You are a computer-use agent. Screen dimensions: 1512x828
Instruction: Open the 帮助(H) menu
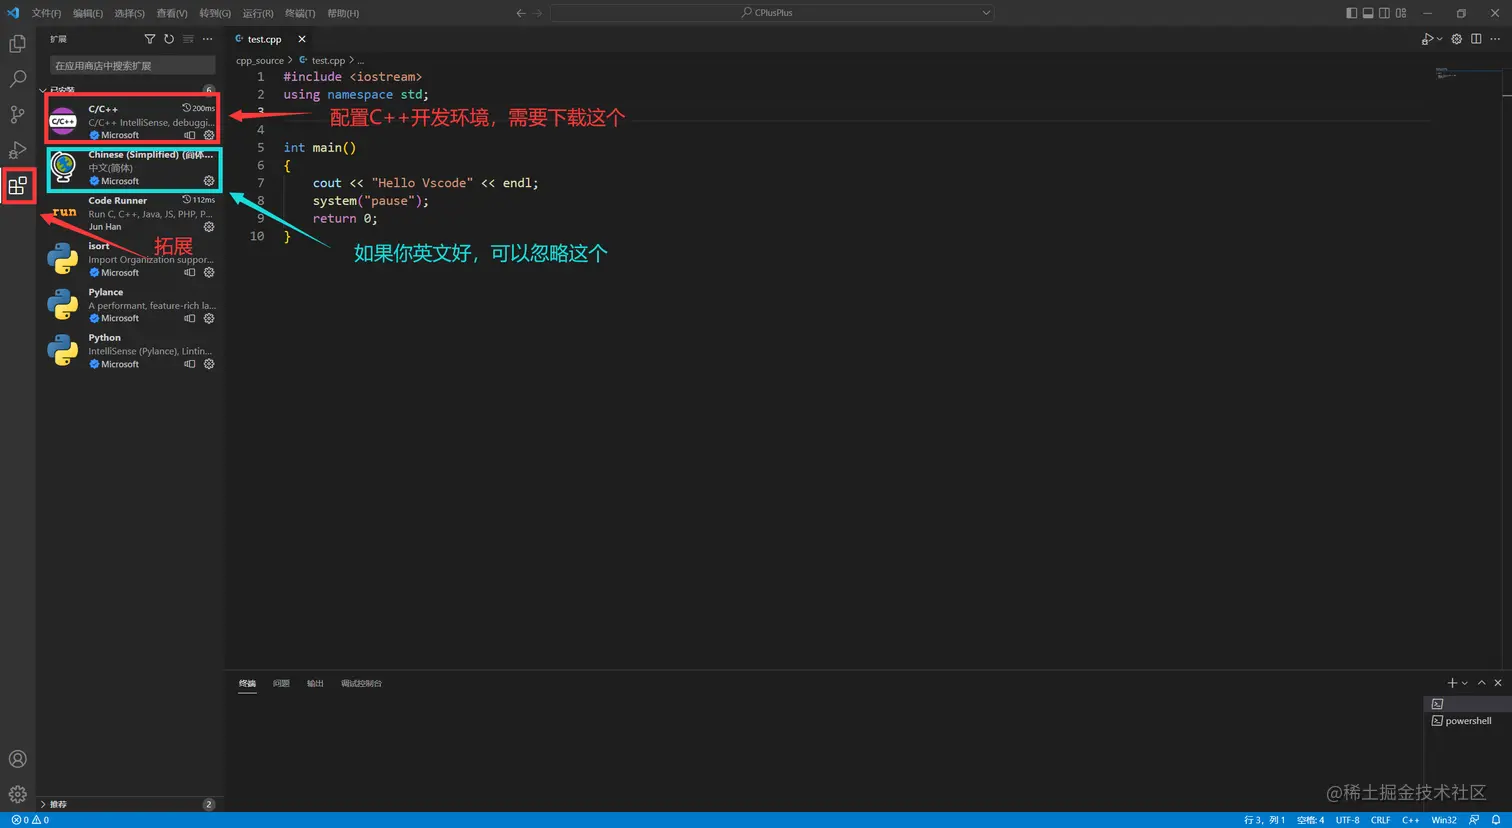343,13
